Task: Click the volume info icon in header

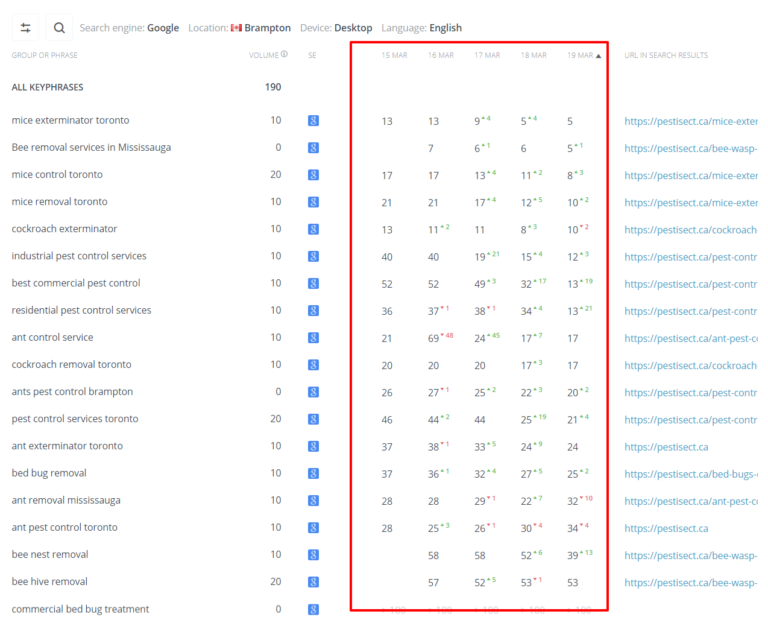Action: coord(284,54)
